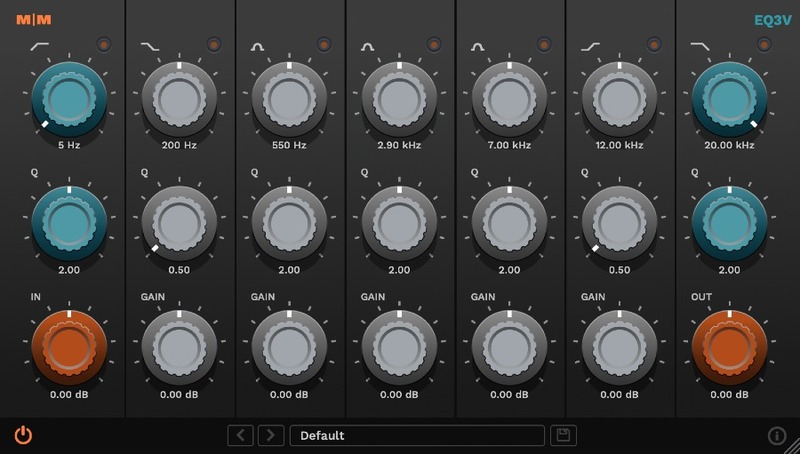
Task: Click the 2.00 Q value under 20.00 kHz band
Action: coord(730,270)
